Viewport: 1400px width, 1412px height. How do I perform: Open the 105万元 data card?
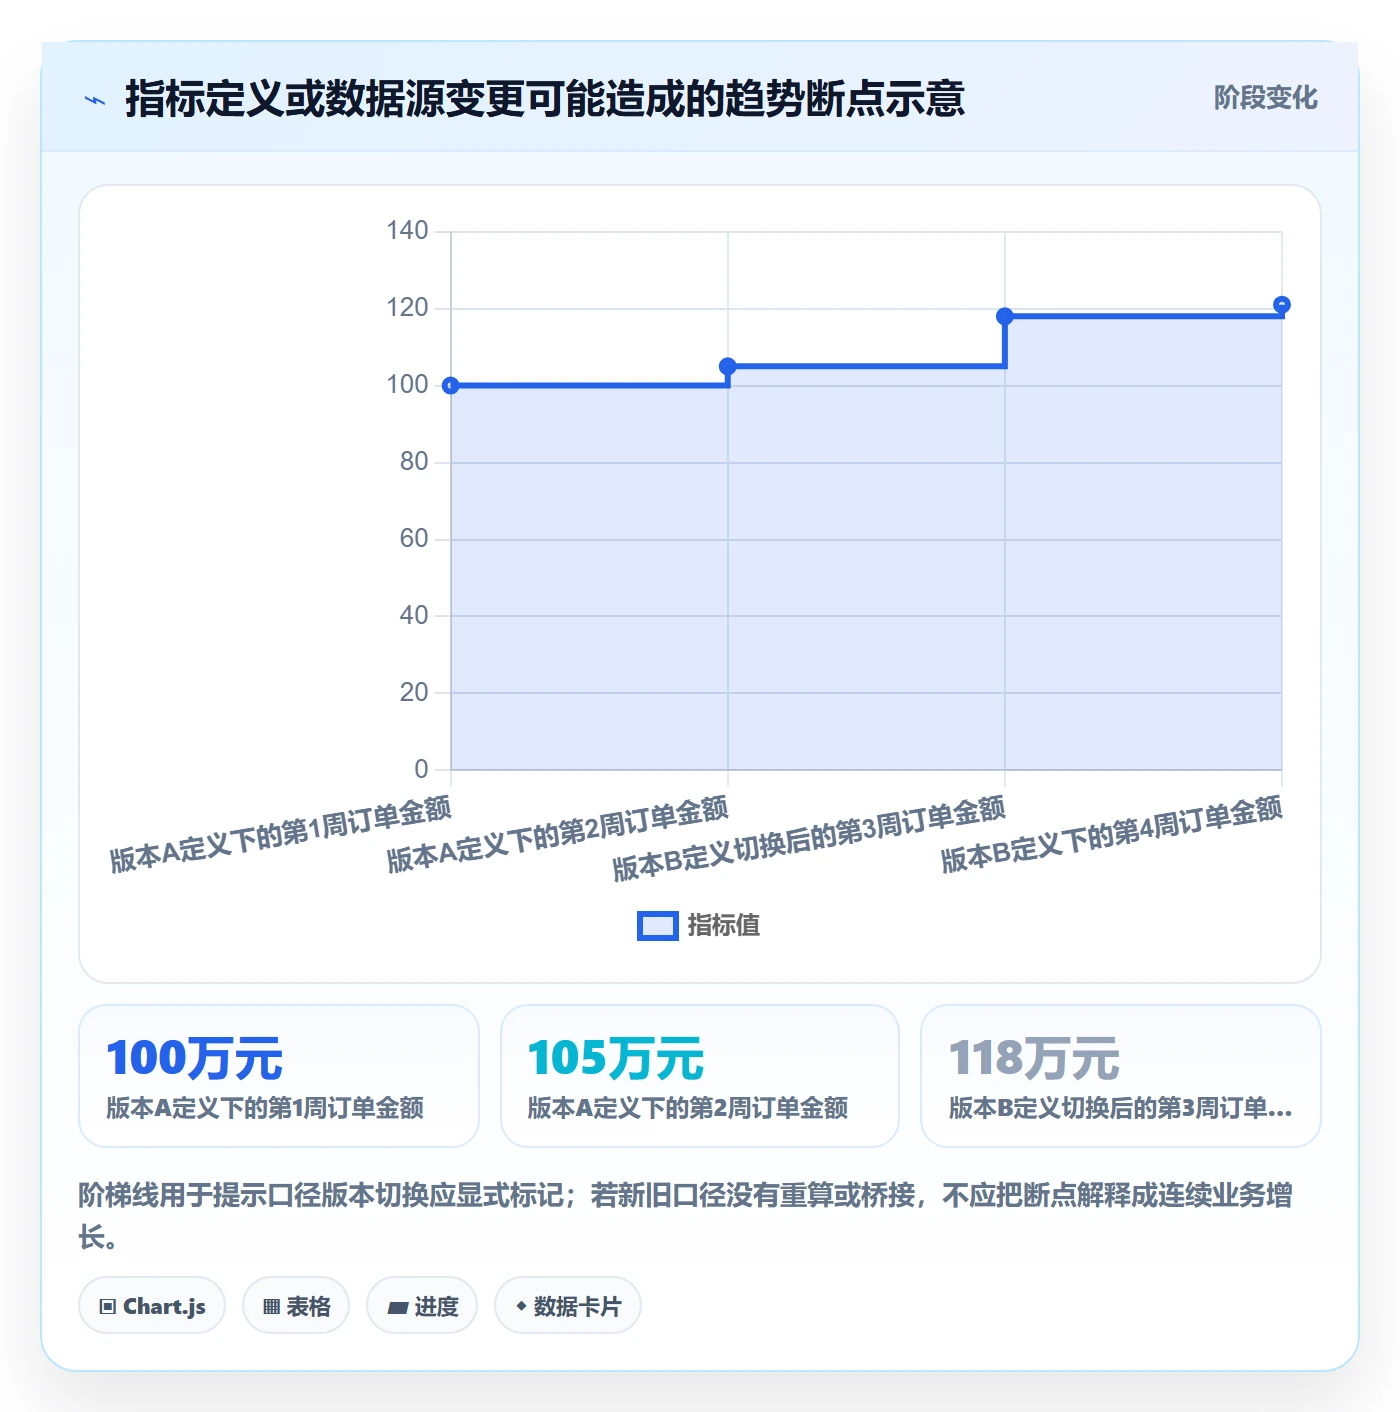(700, 1076)
